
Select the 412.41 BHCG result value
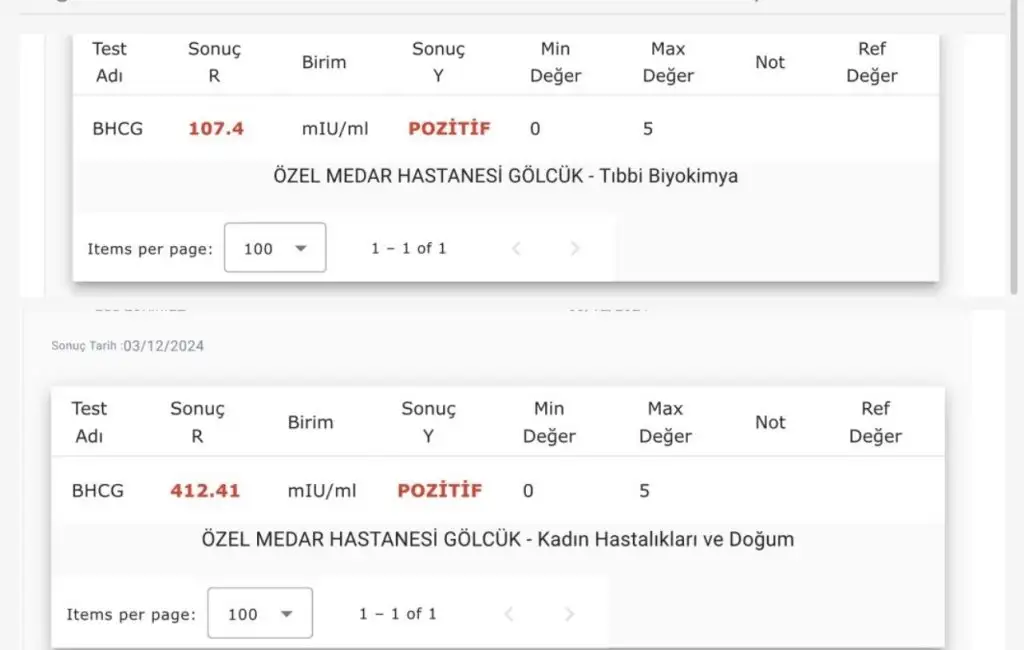point(205,491)
